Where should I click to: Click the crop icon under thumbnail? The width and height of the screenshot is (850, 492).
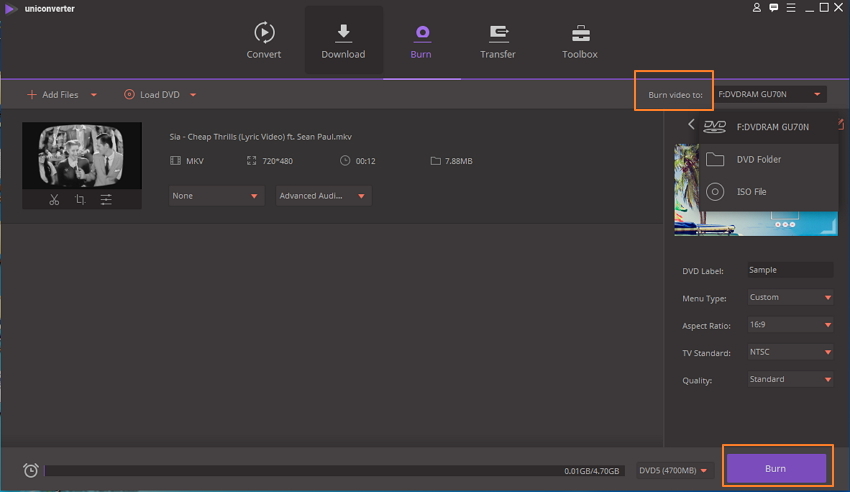[x=80, y=199]
